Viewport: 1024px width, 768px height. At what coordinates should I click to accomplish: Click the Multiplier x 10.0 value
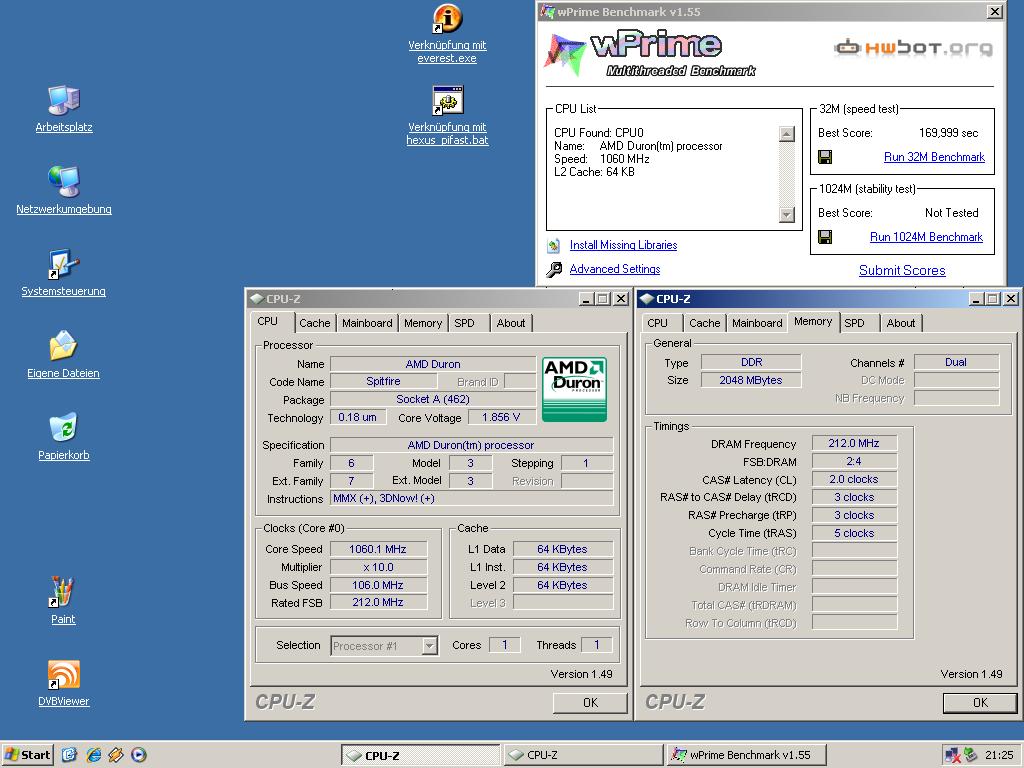pos(378,567)
